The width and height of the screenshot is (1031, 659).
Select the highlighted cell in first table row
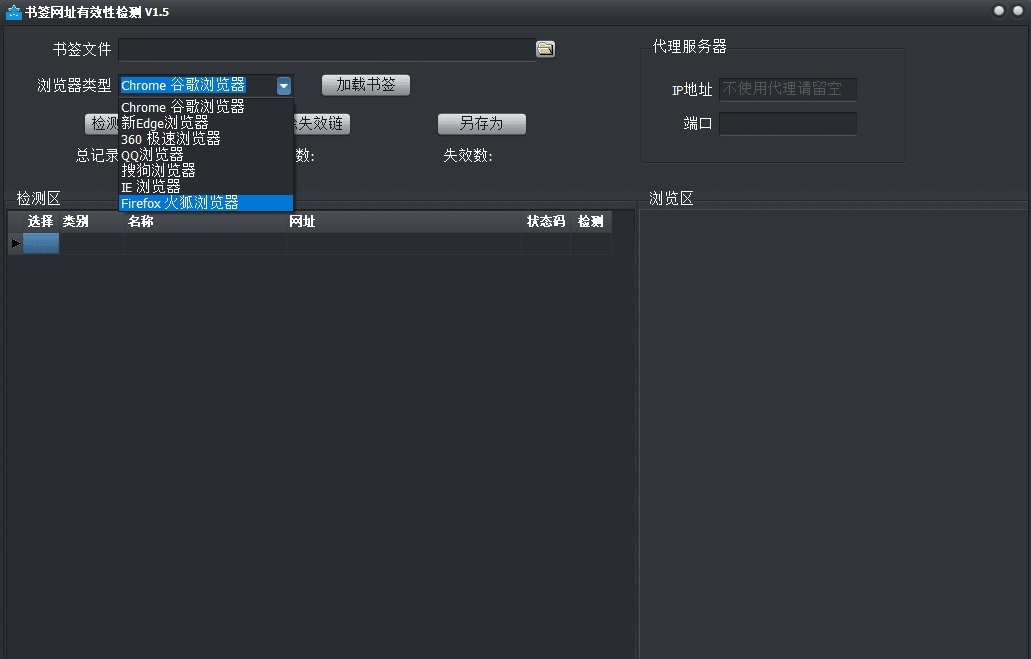[x=41, y=243]
